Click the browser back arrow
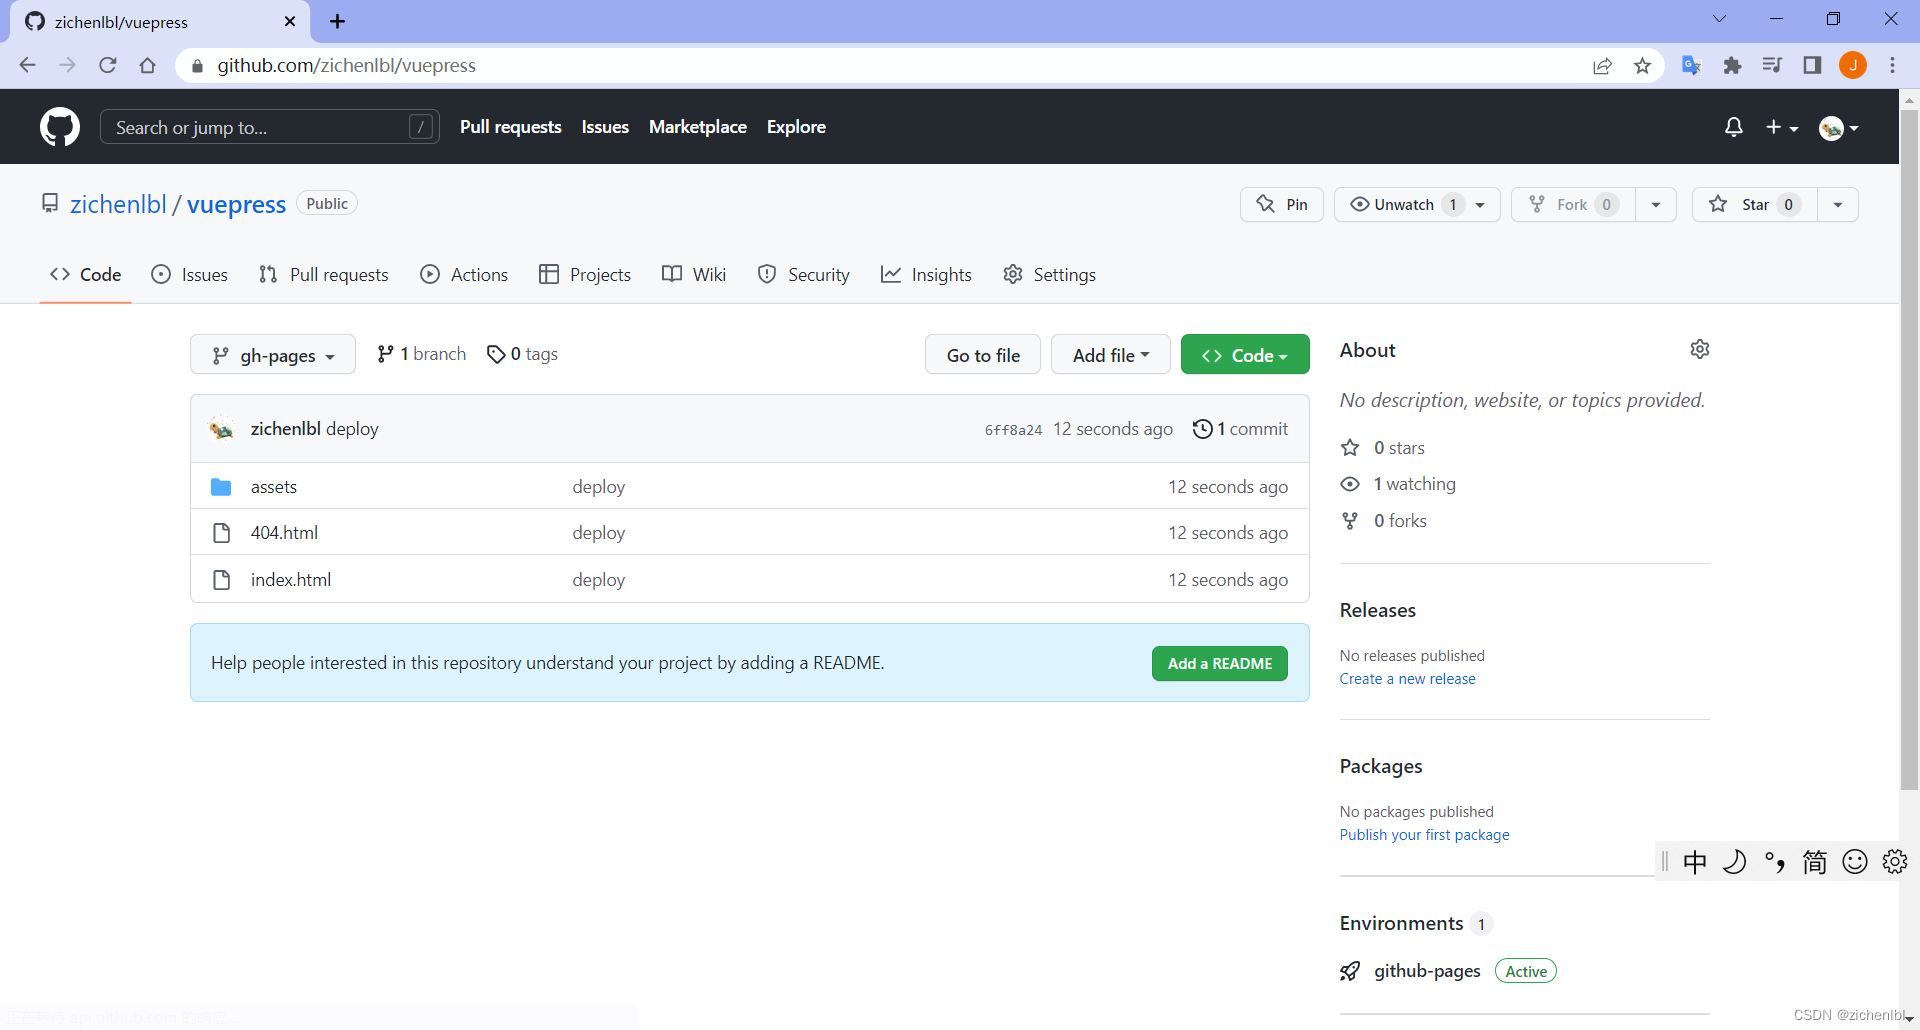 point(28,65)
